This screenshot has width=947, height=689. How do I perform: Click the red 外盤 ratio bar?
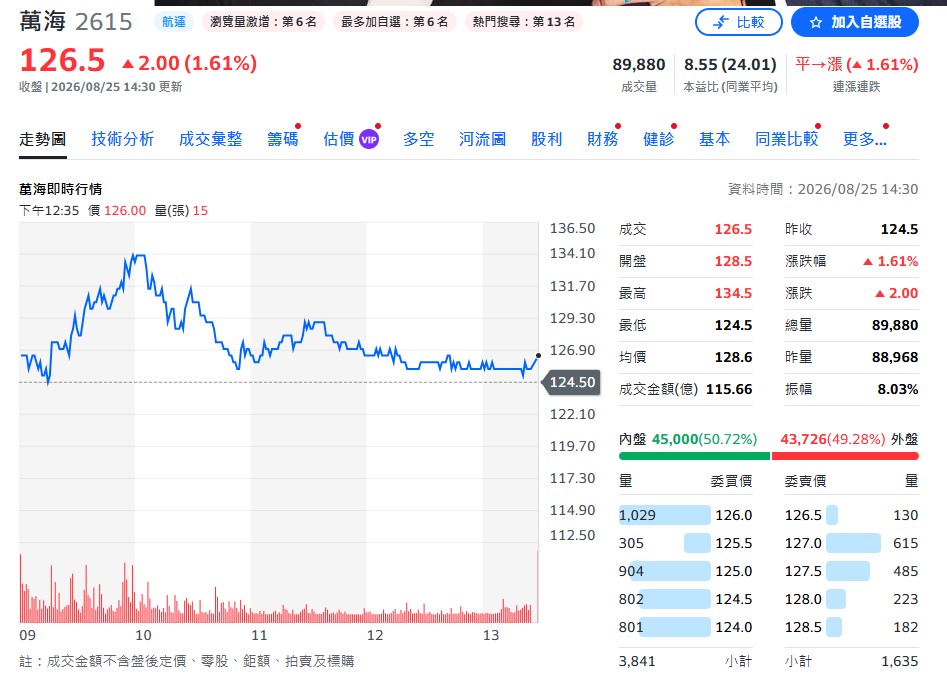tap(845, 456)
